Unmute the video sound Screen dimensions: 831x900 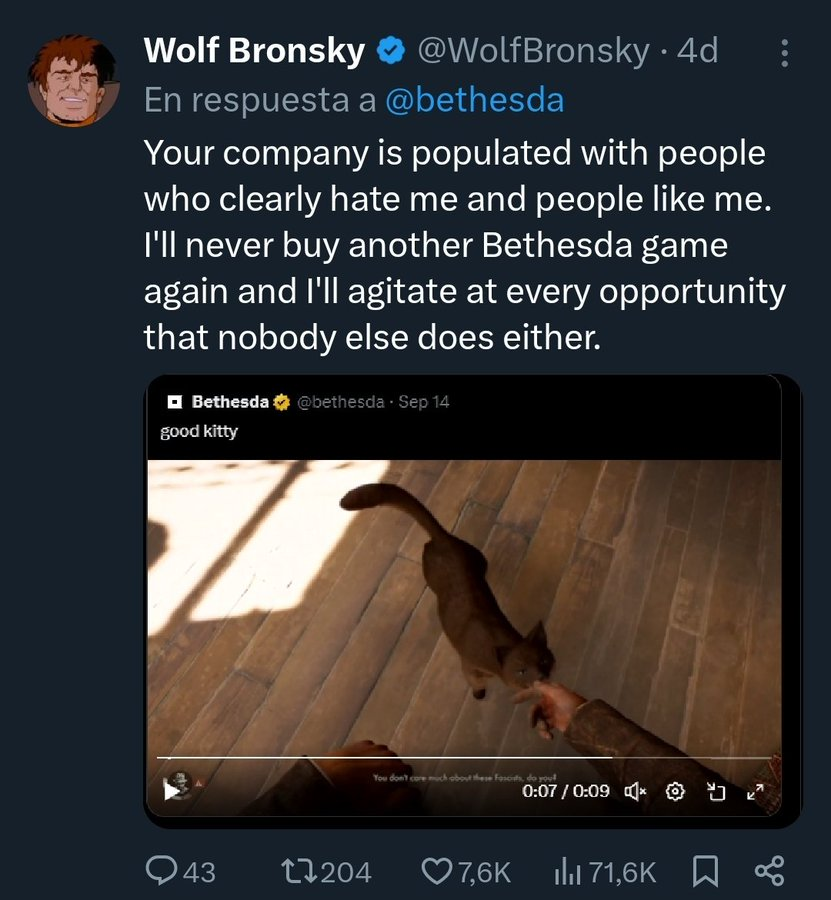click(636, 792)
